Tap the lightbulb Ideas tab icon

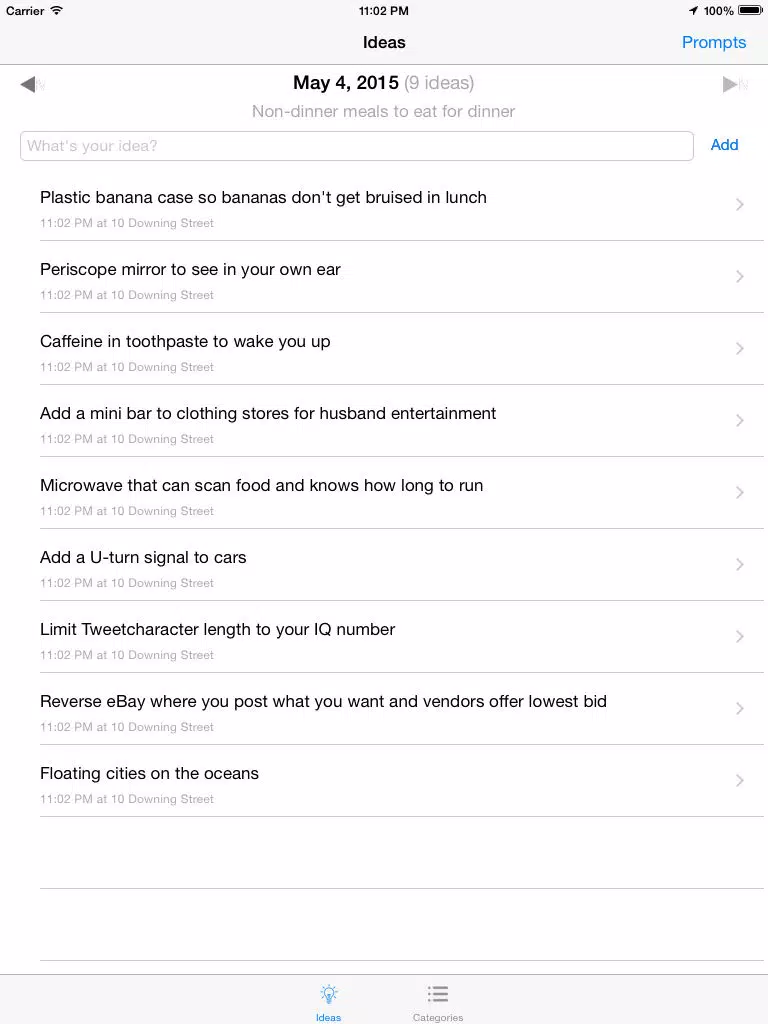click(x=328, y=995)
